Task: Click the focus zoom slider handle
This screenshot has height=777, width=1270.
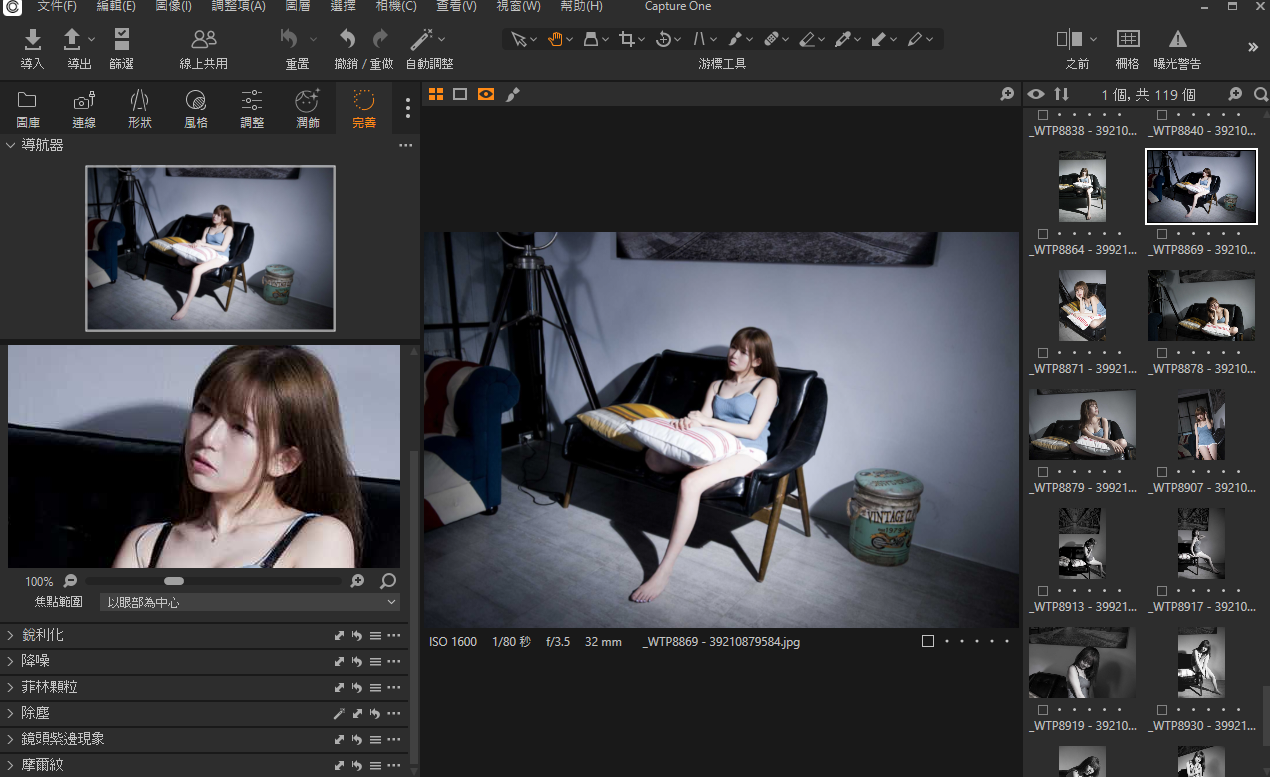Action: (174, 581)
